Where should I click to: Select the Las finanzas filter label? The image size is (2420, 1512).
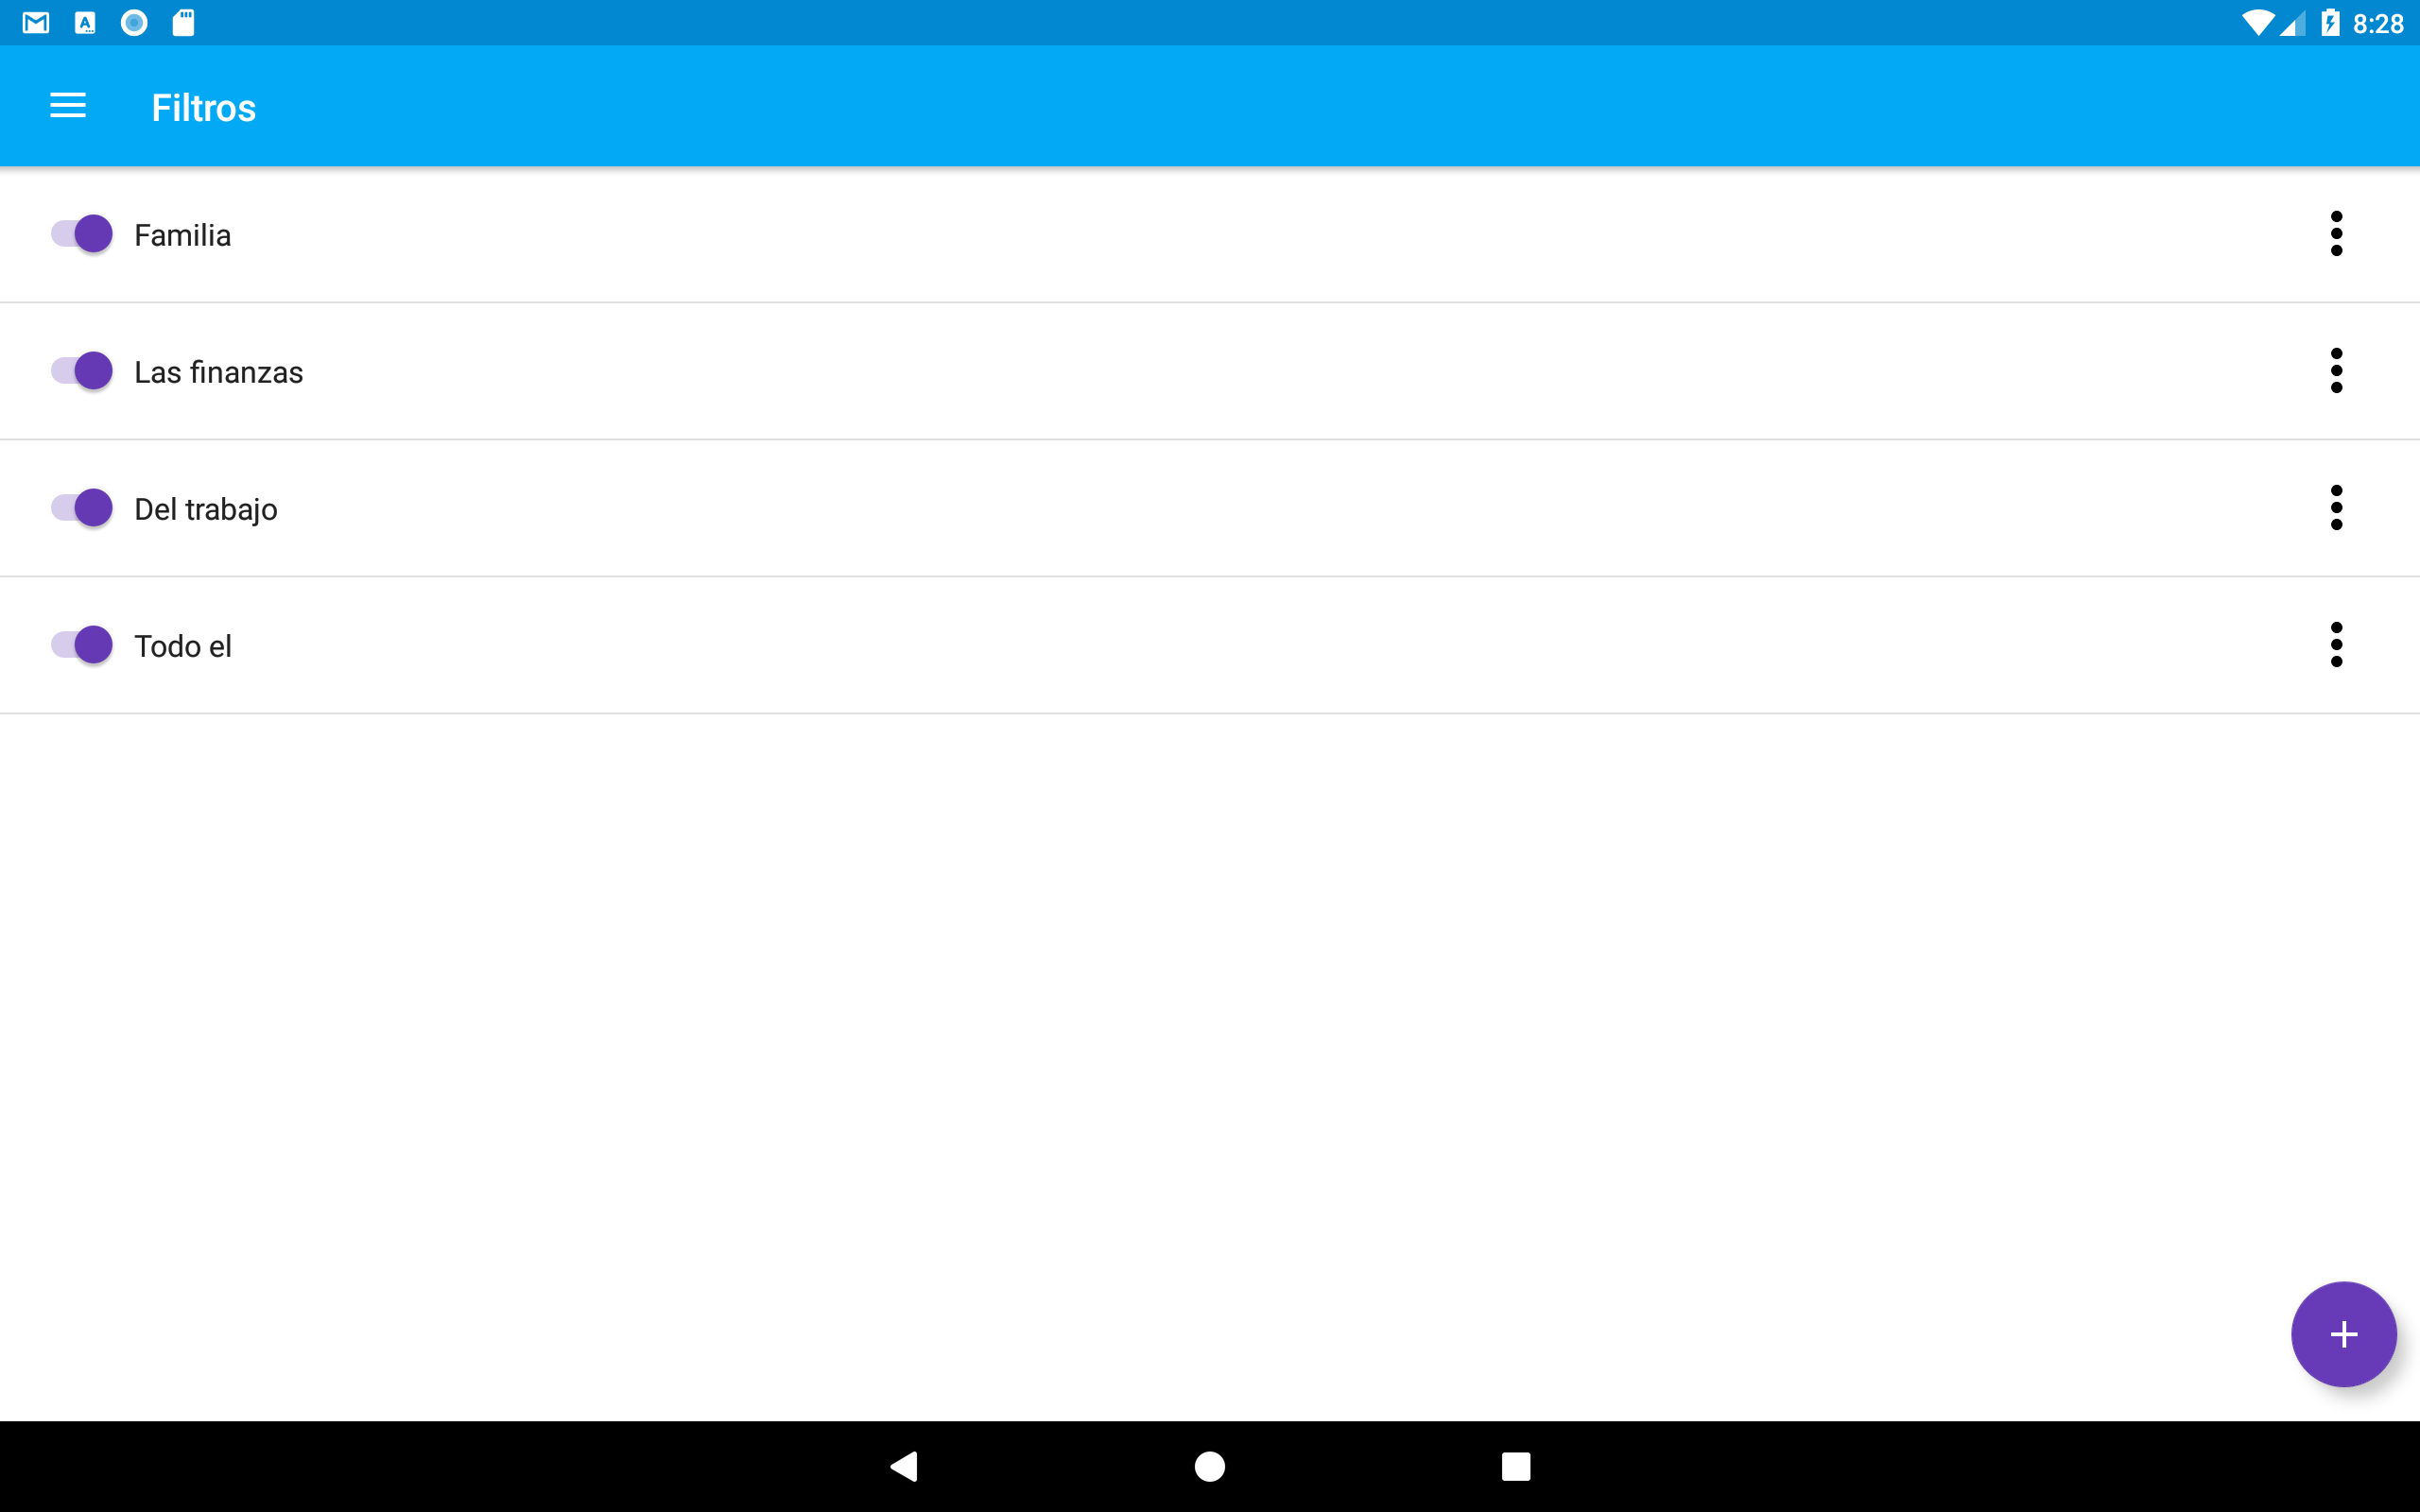(219, 372)
